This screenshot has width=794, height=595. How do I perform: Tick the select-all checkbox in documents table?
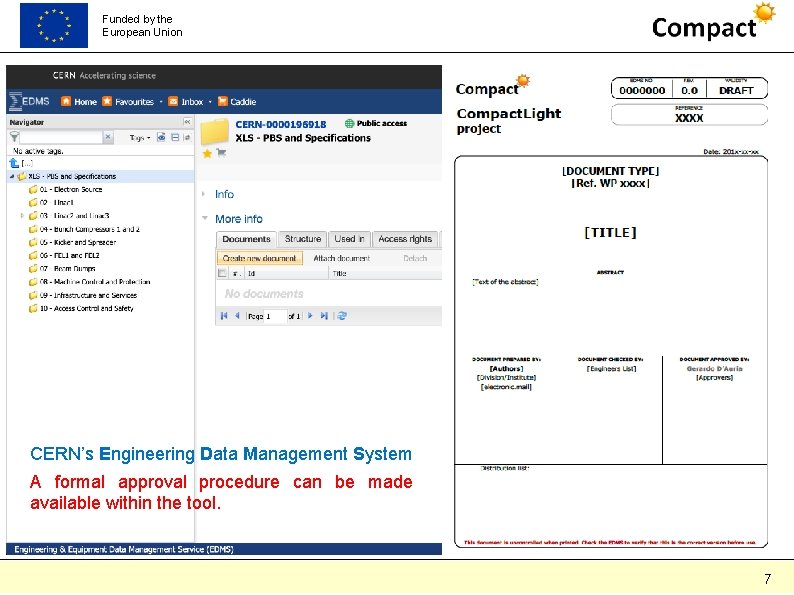point(222,273)
